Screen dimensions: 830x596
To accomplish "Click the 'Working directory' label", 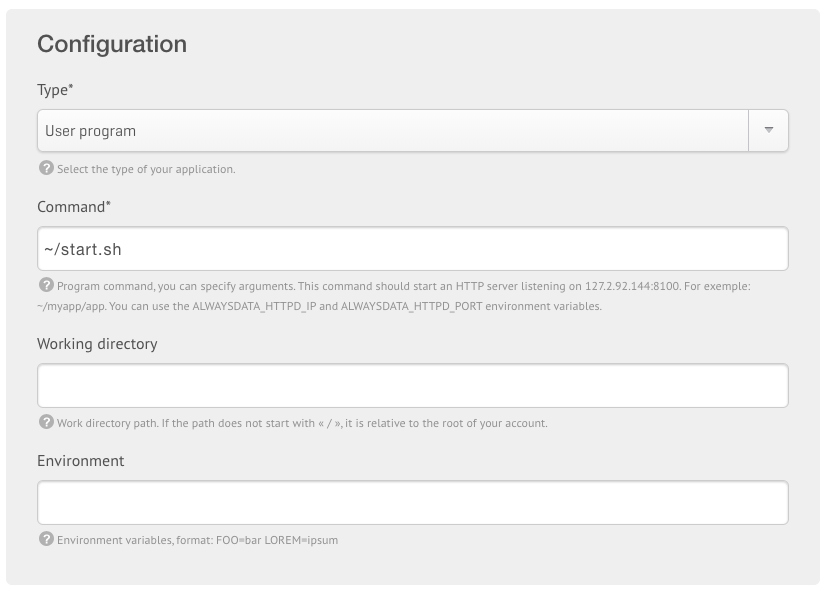I will click(96, 344).
